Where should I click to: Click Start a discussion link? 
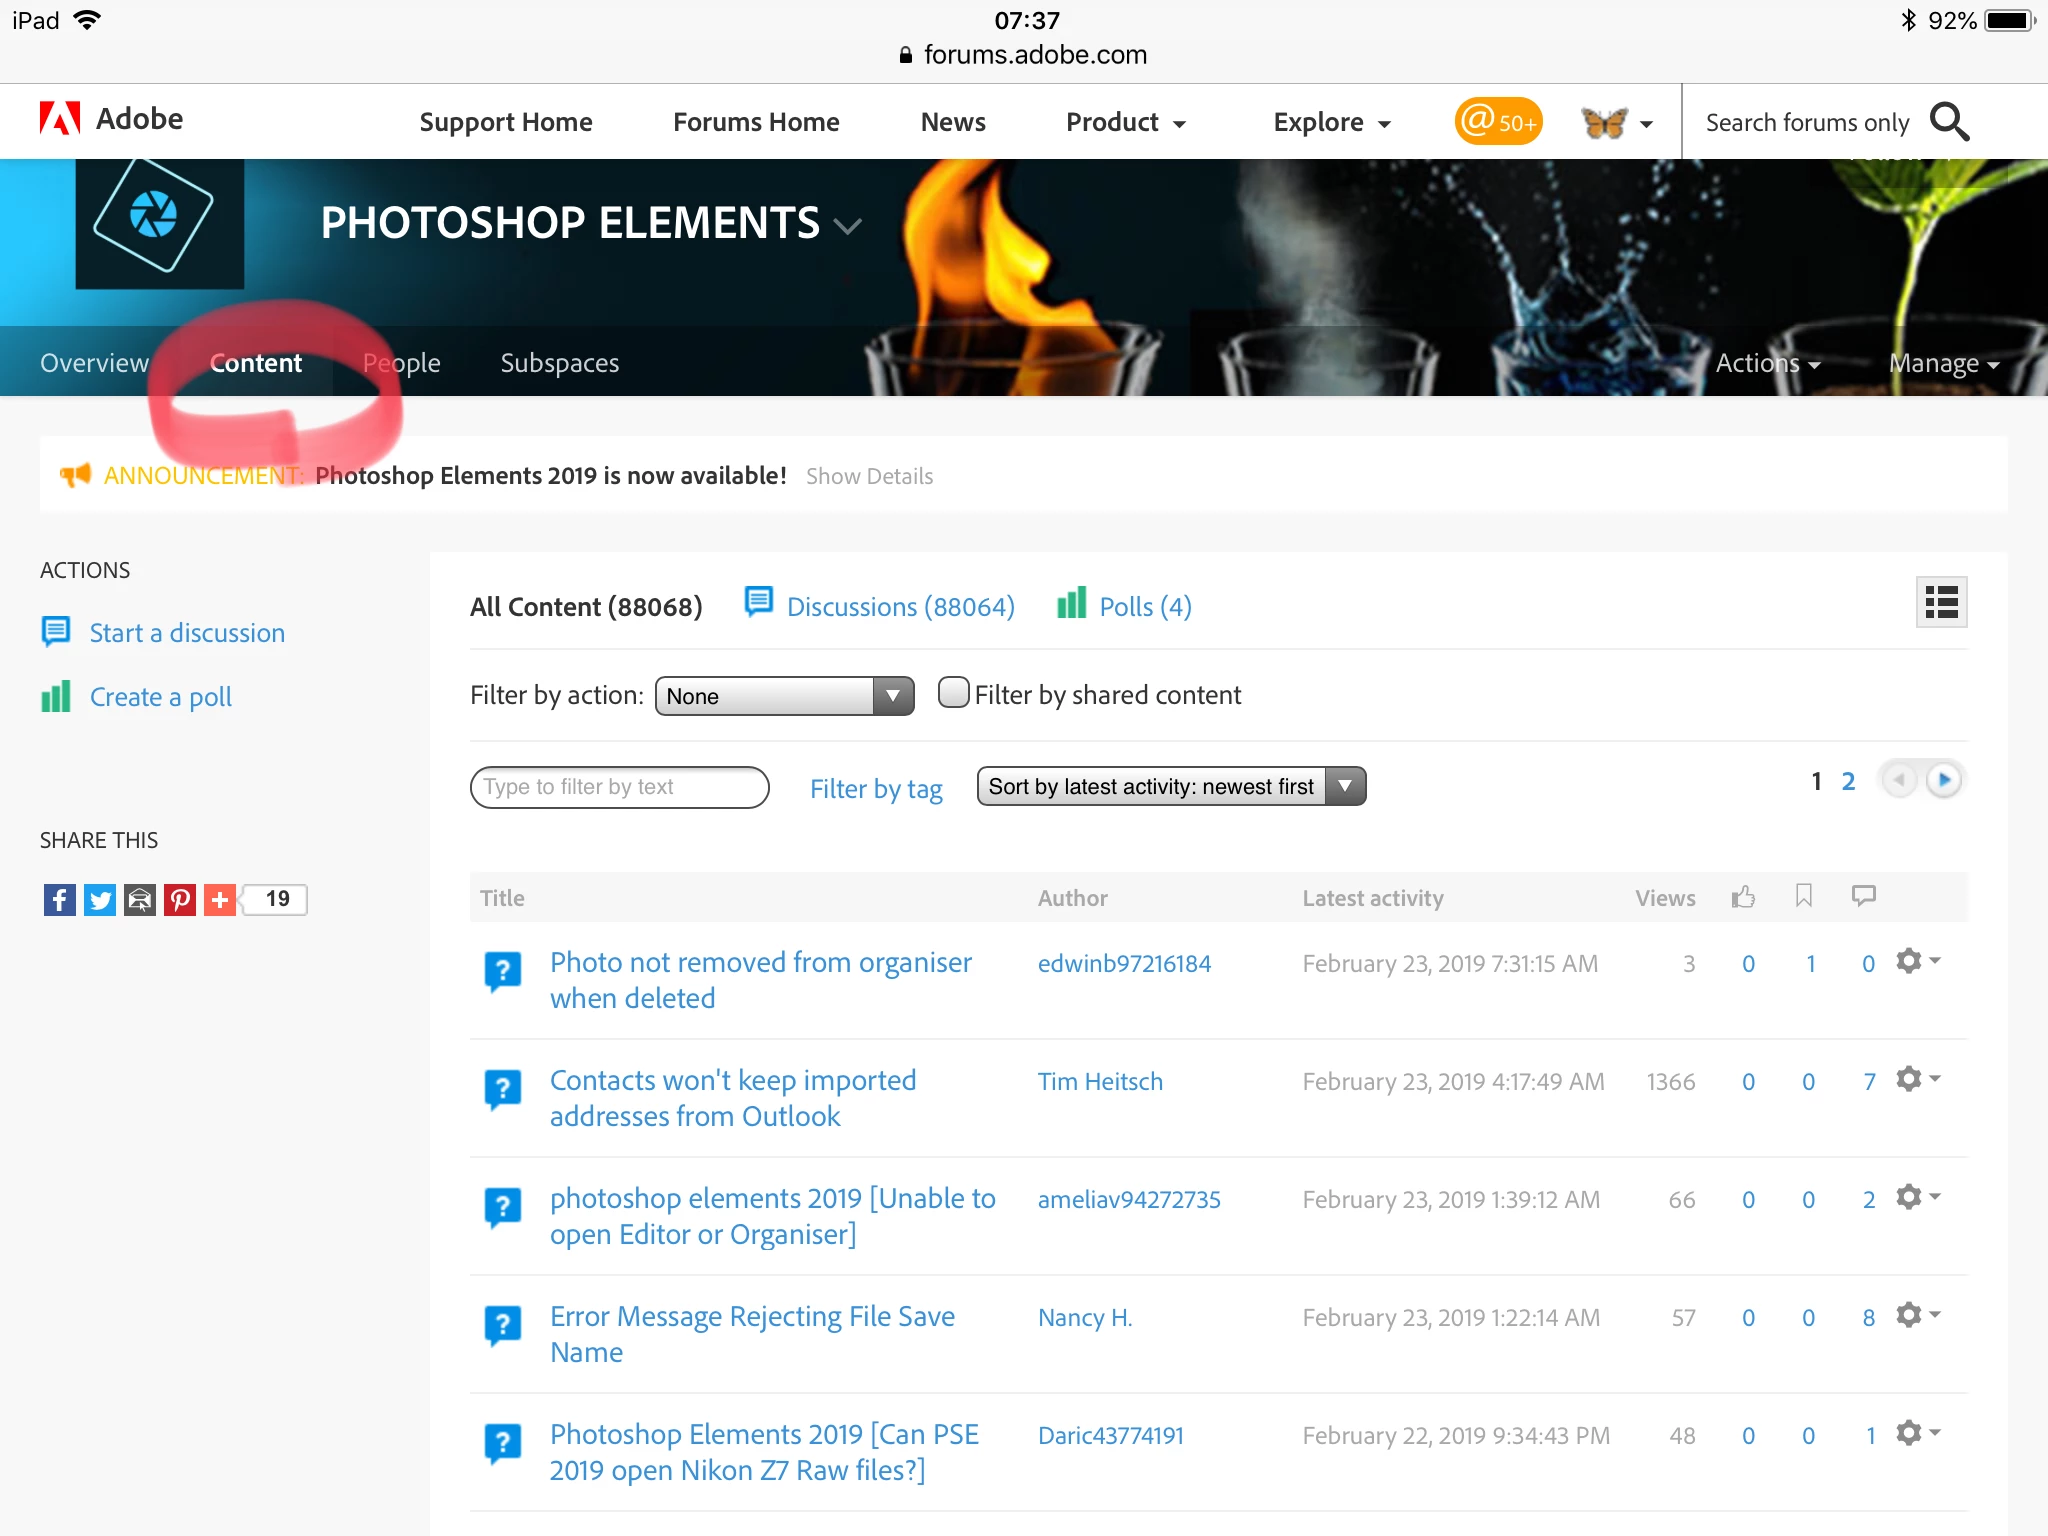coord(187,633)
